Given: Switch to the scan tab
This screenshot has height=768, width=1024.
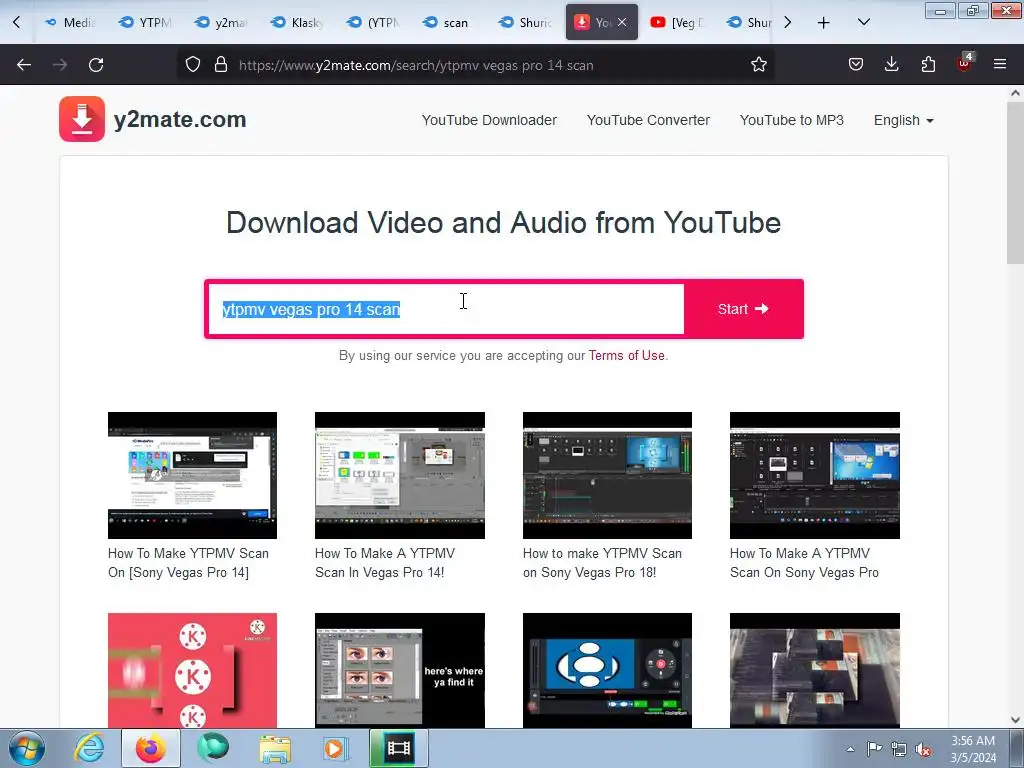Looking at the screenshot, I should pos(449,22).
